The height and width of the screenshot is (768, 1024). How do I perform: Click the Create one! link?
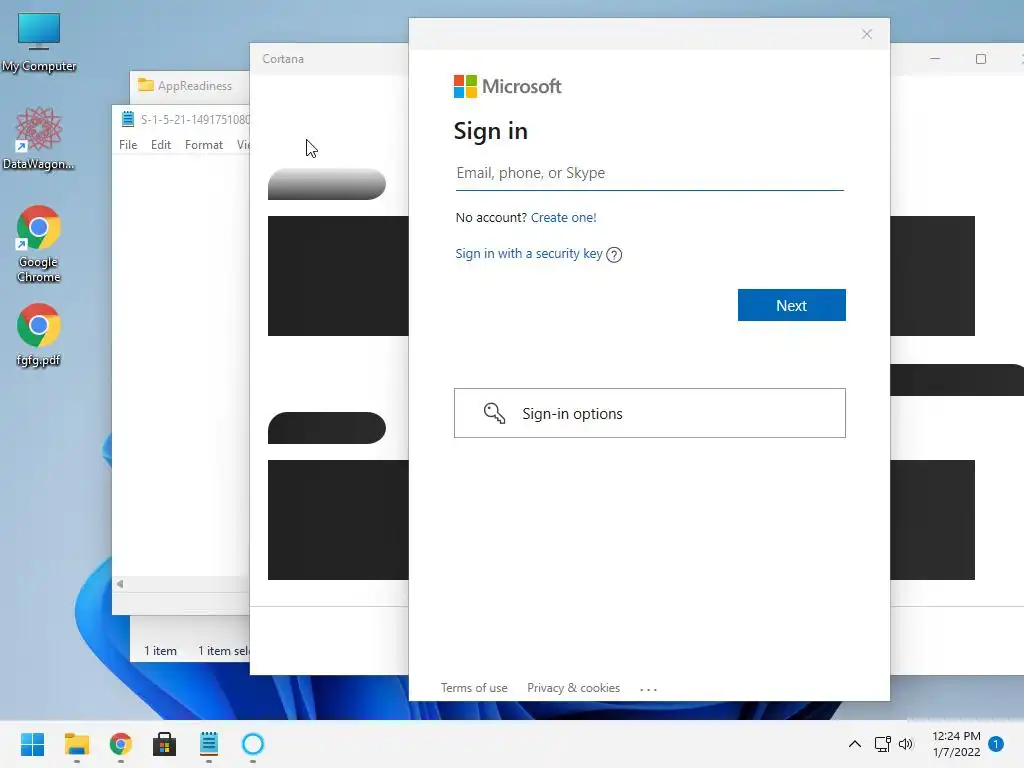pos(563,217)
